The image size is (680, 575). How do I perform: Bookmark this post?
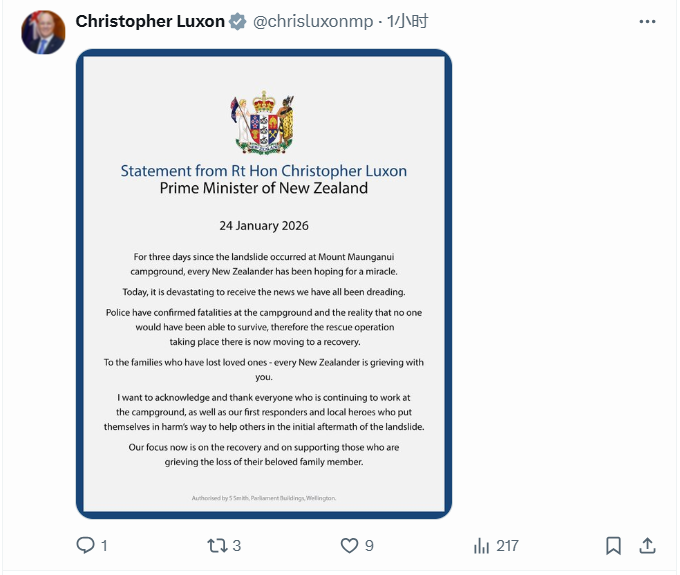[613, 545]
